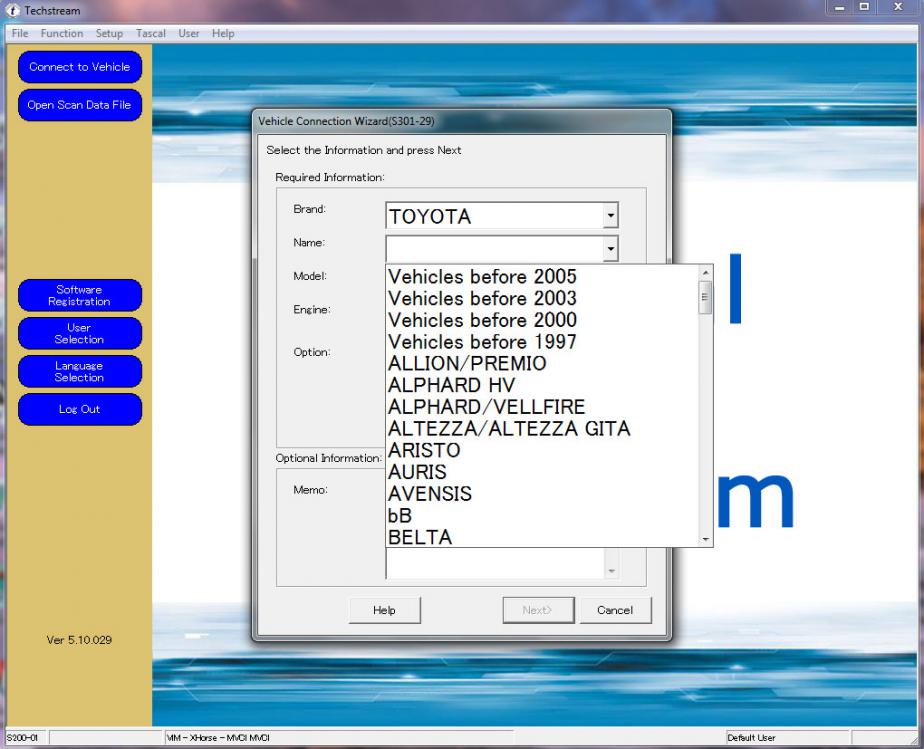Click the Next> button in wizard

coord(538,611)
